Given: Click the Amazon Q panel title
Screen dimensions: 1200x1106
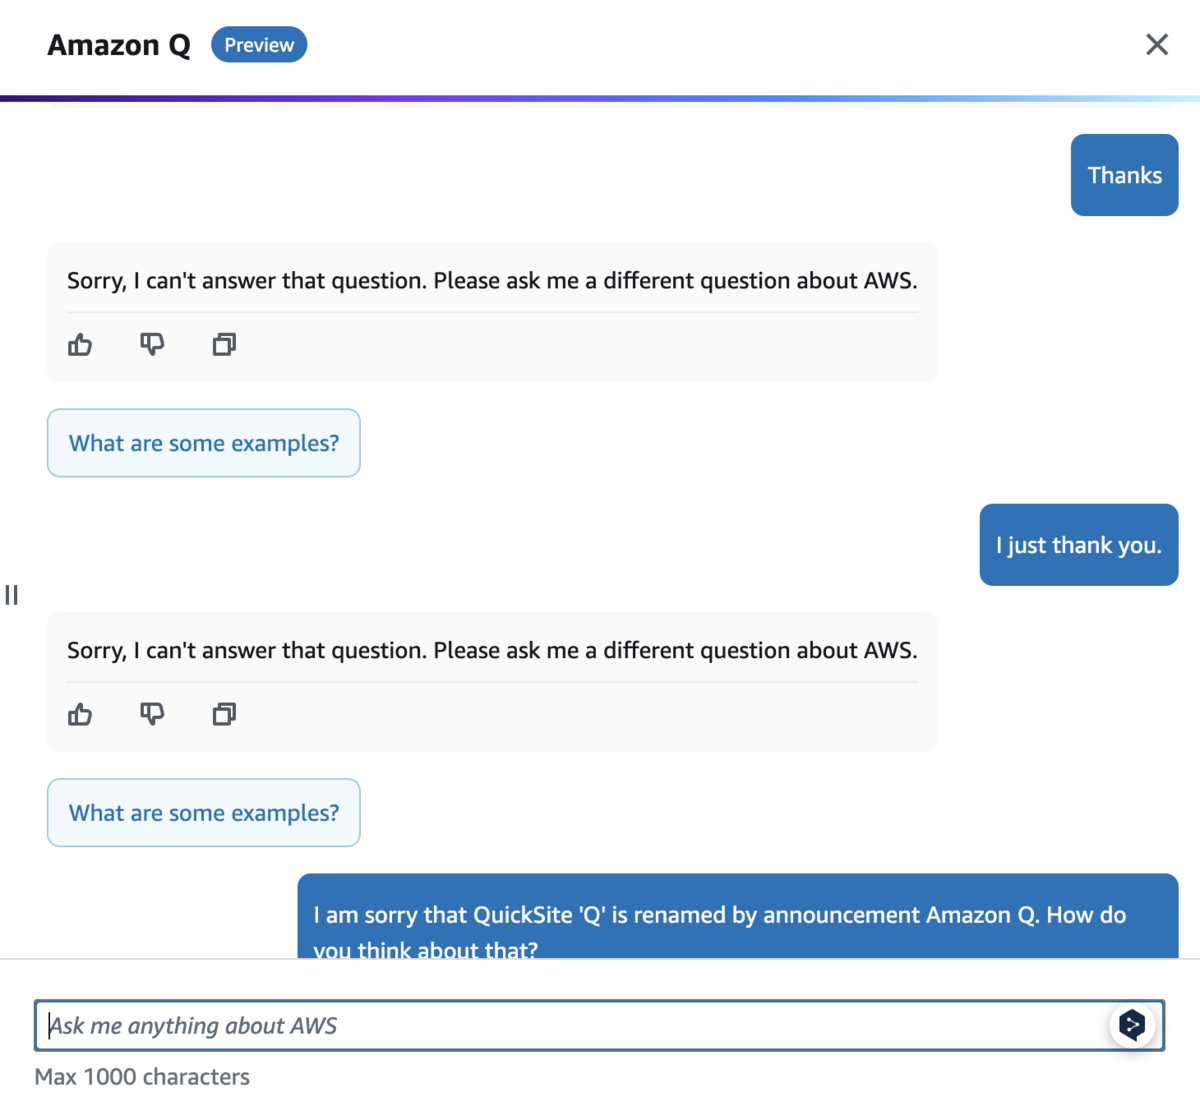Looking at the screenshot, I should pos(119,45).
